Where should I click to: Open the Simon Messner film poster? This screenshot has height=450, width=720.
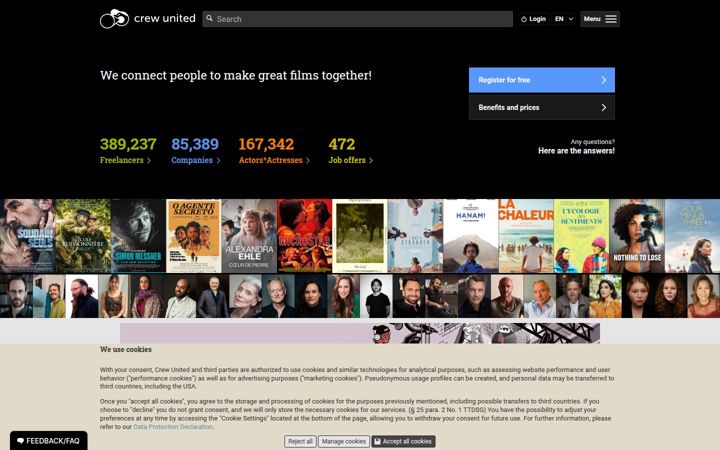pos(138,236)
